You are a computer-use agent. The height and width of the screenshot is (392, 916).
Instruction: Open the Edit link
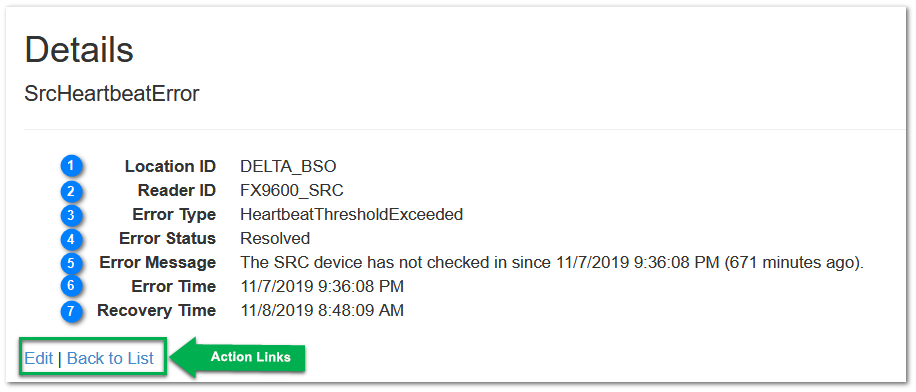pos(39,358)
